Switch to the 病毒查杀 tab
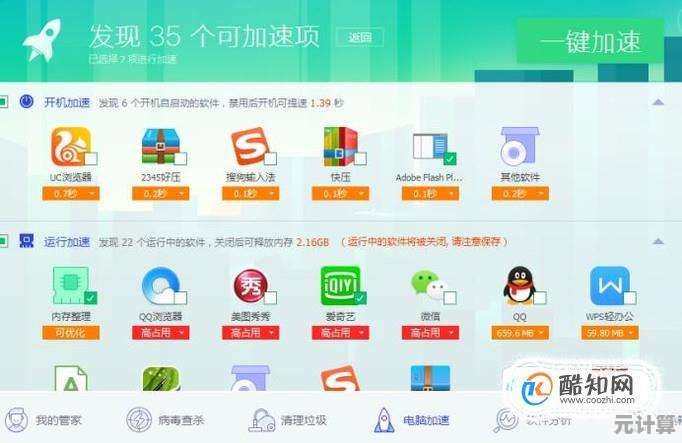 (x=165, y=420)
